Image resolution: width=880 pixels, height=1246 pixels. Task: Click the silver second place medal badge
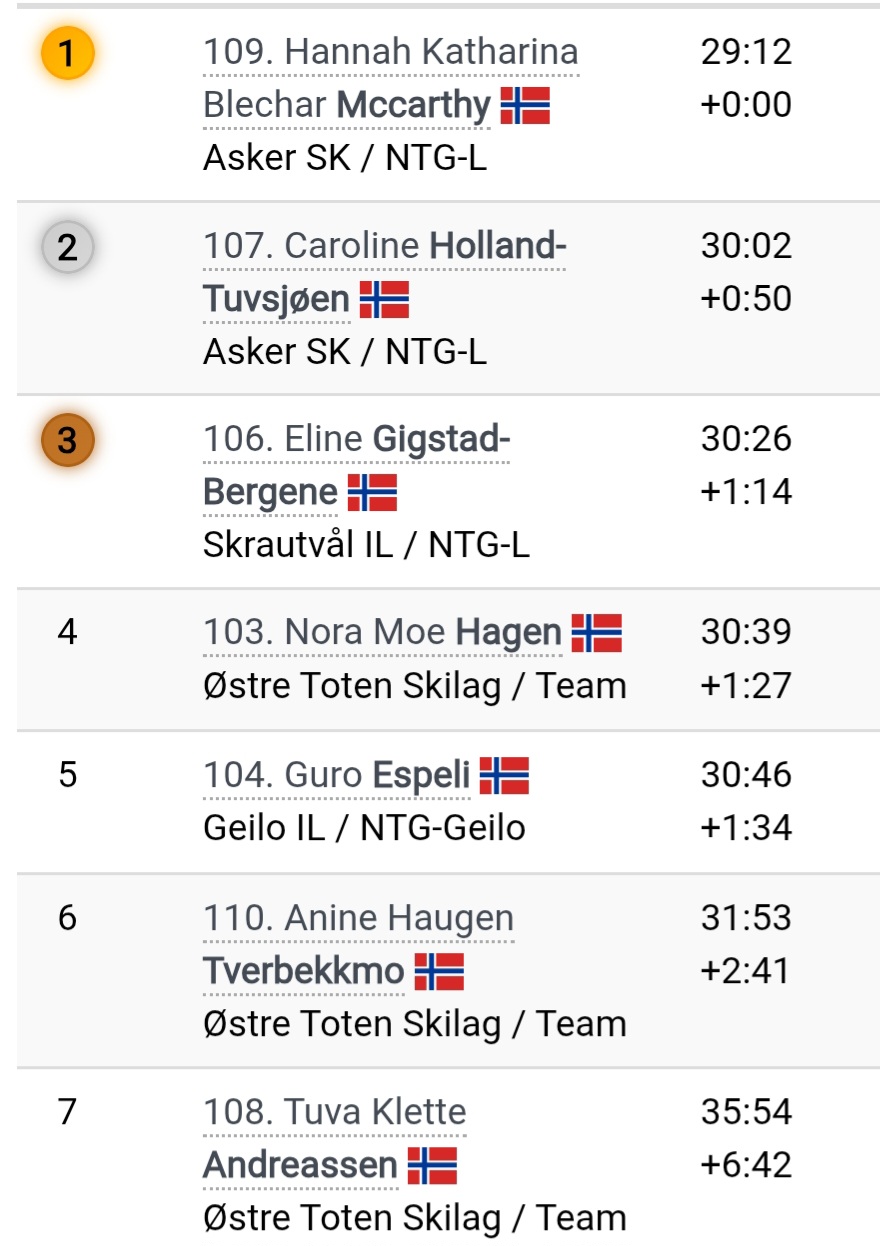point(67,247)
